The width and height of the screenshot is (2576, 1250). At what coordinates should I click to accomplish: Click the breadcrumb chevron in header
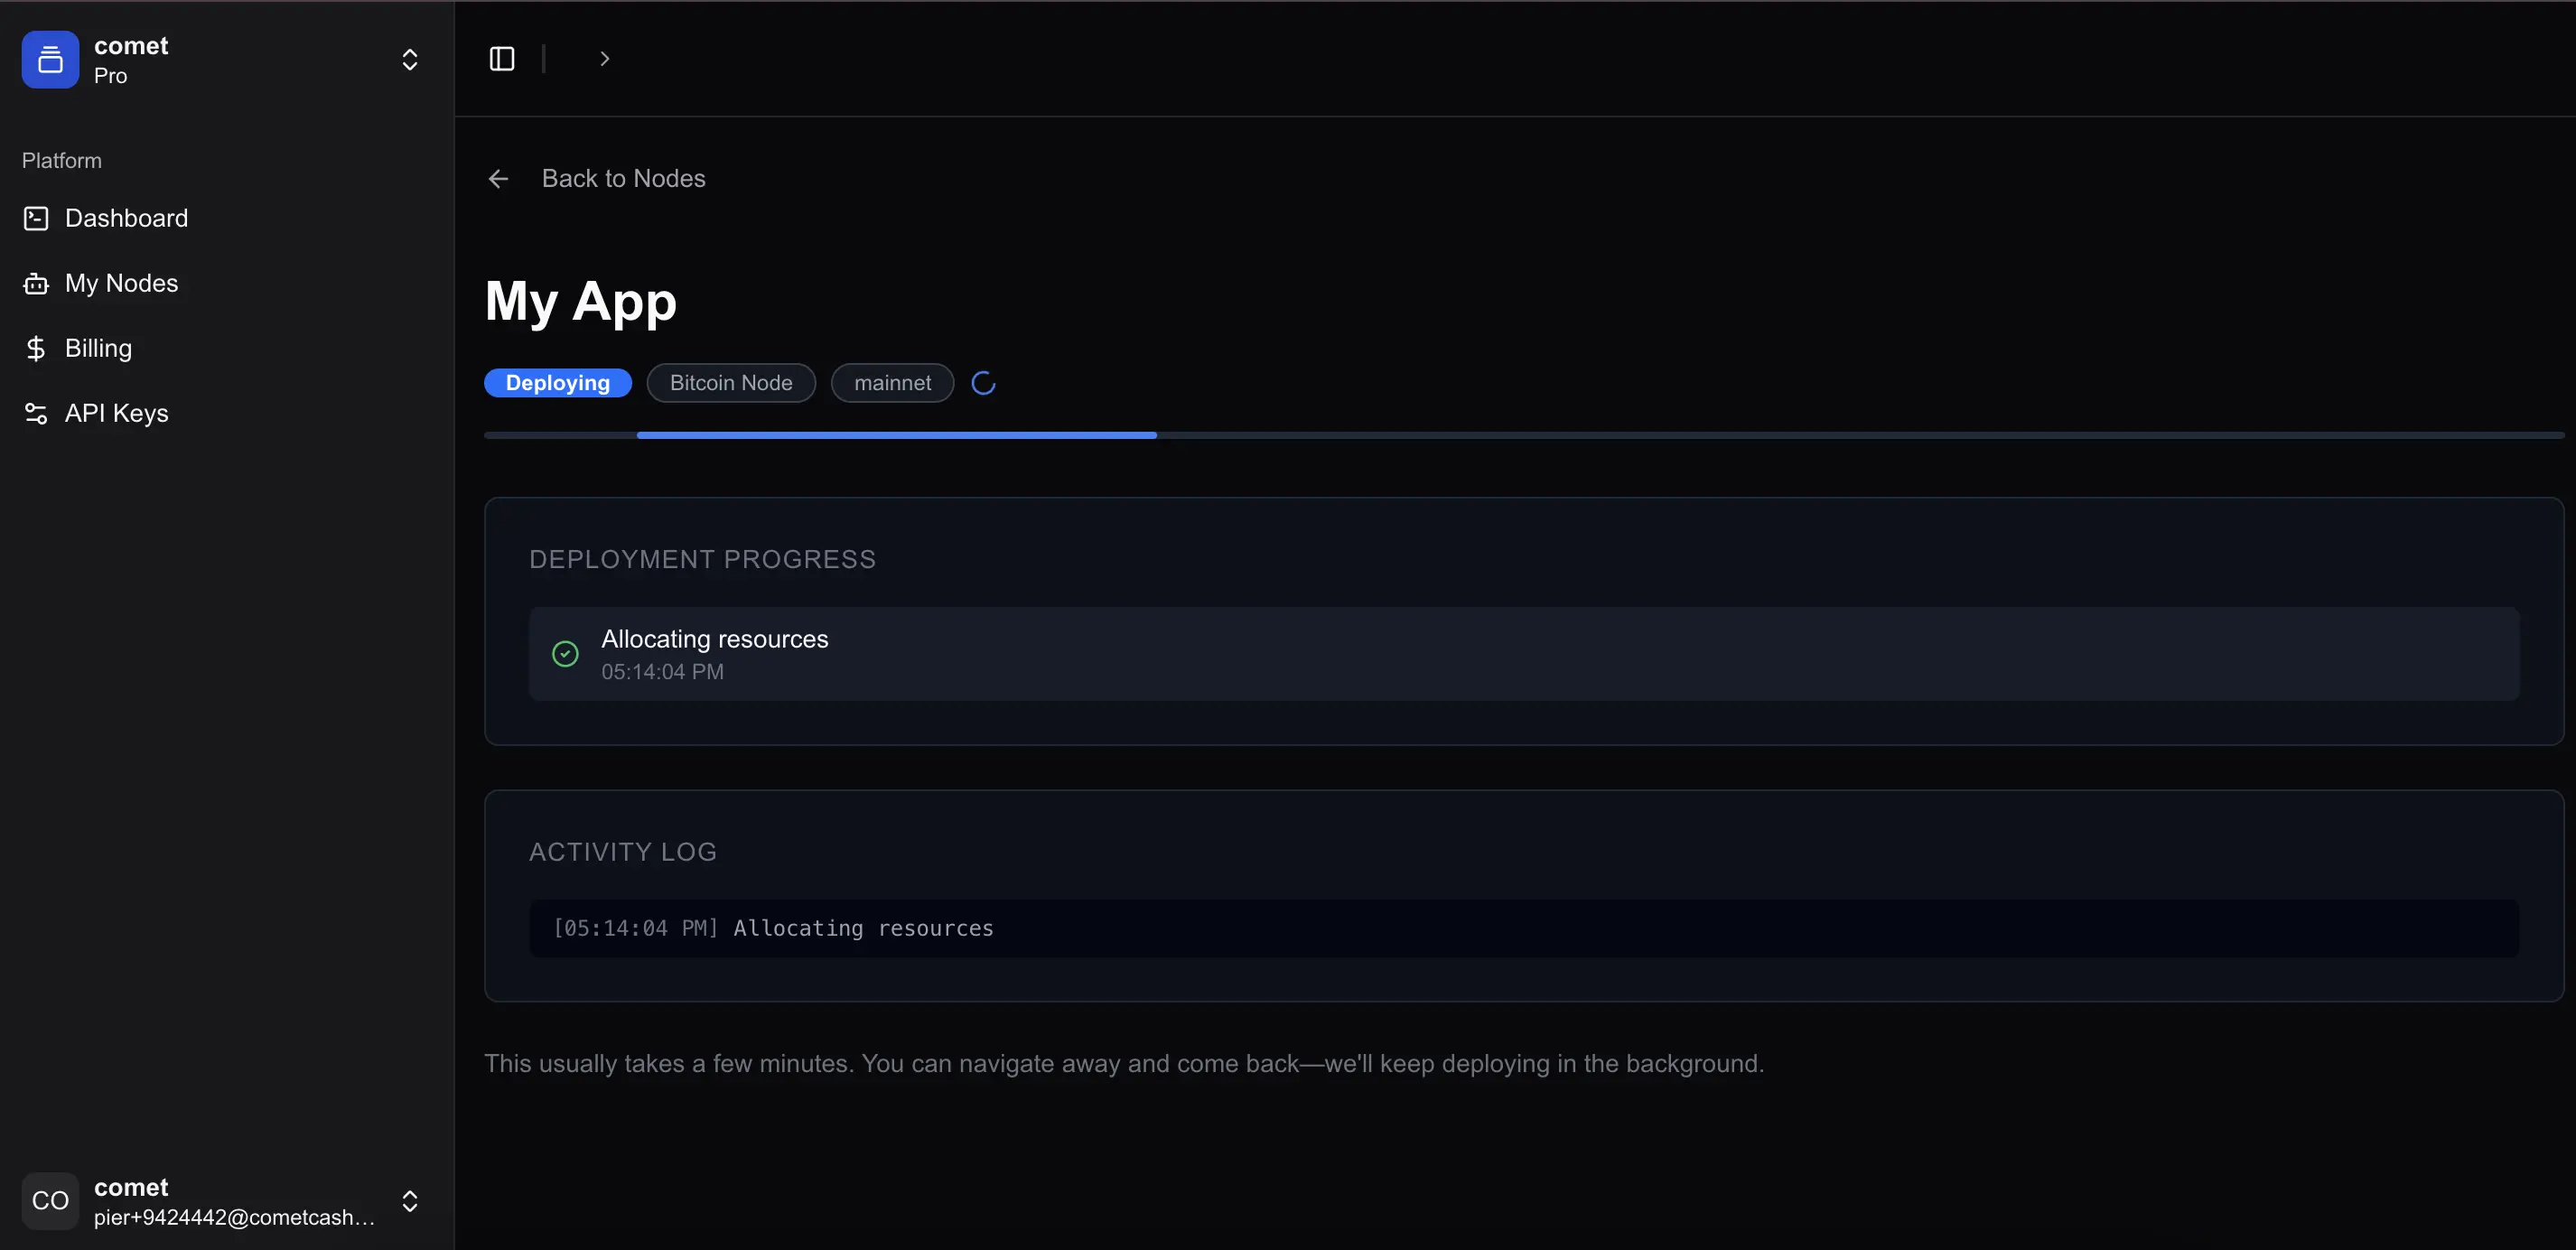click(x=604, y=59)
